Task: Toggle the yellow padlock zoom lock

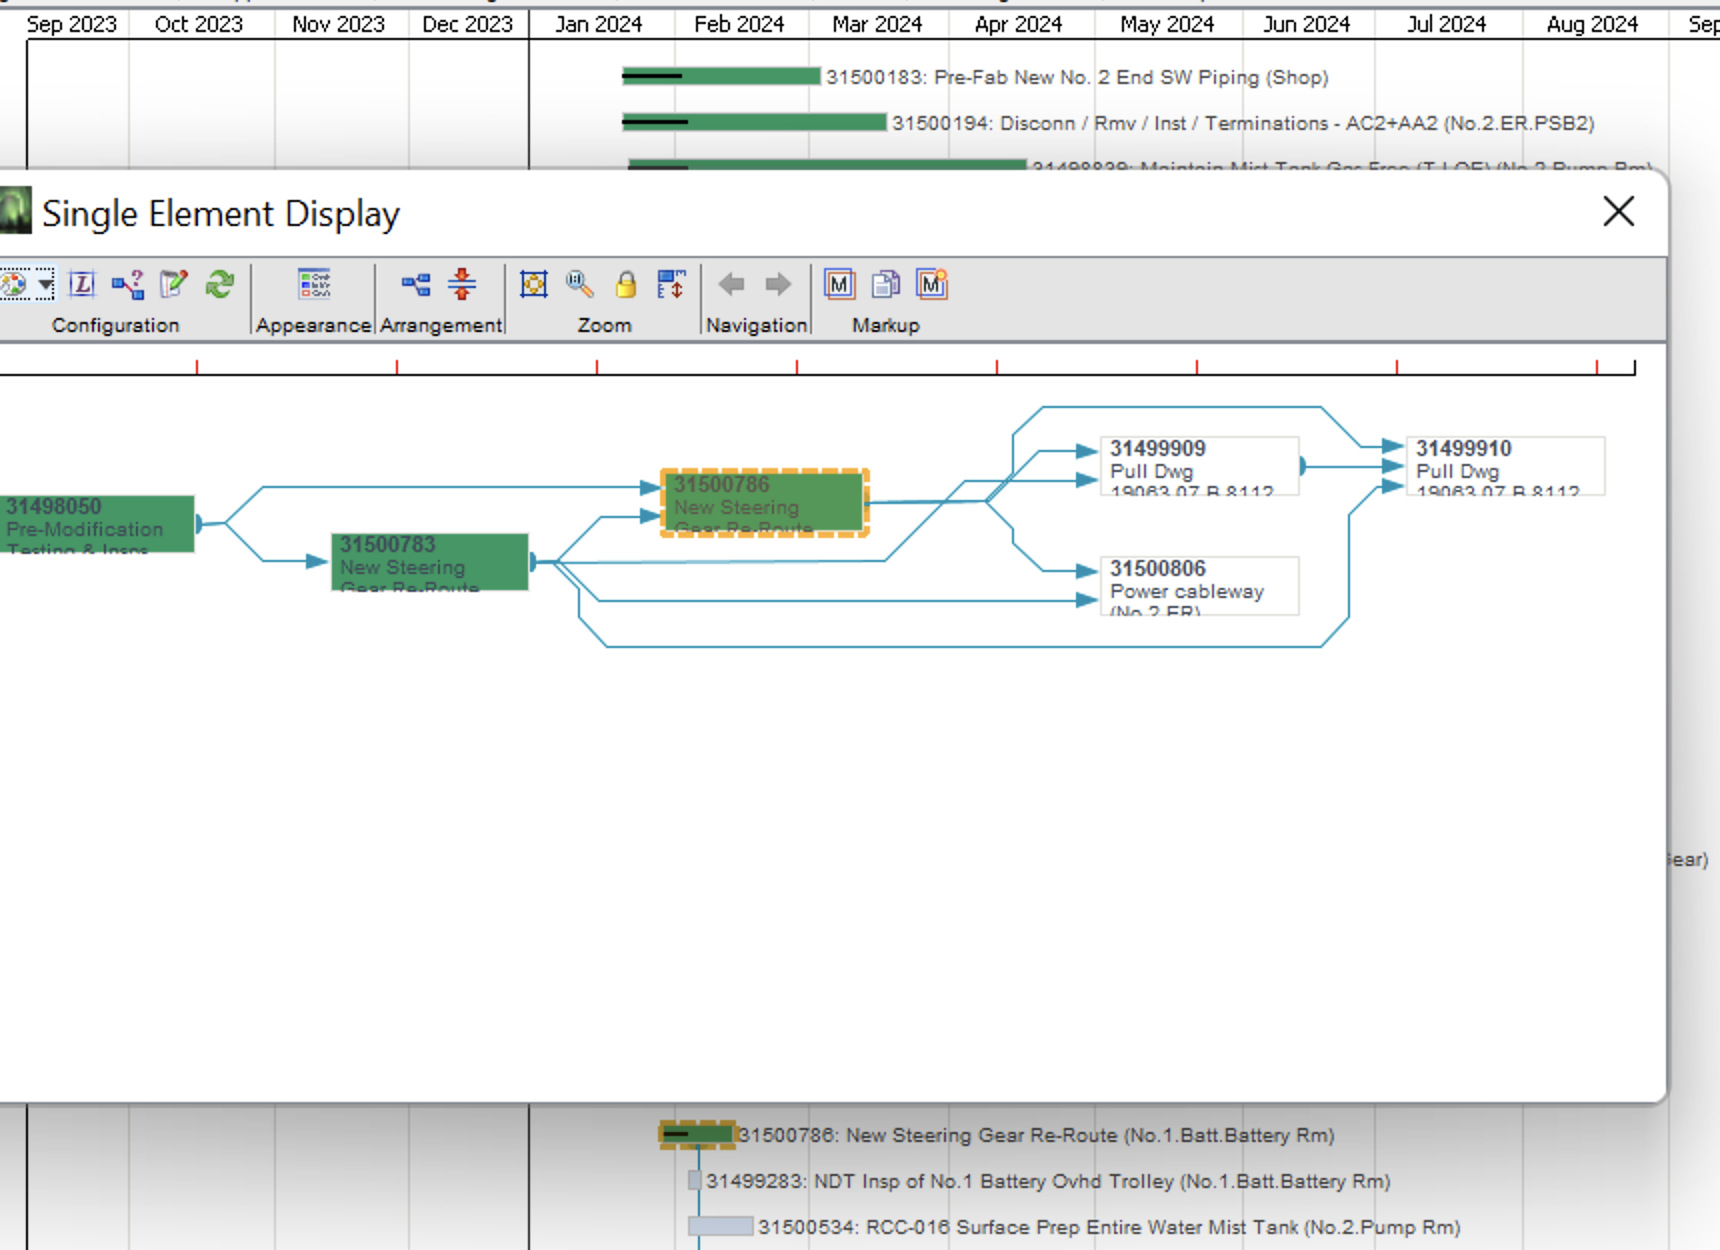Action: click(626, 285)
